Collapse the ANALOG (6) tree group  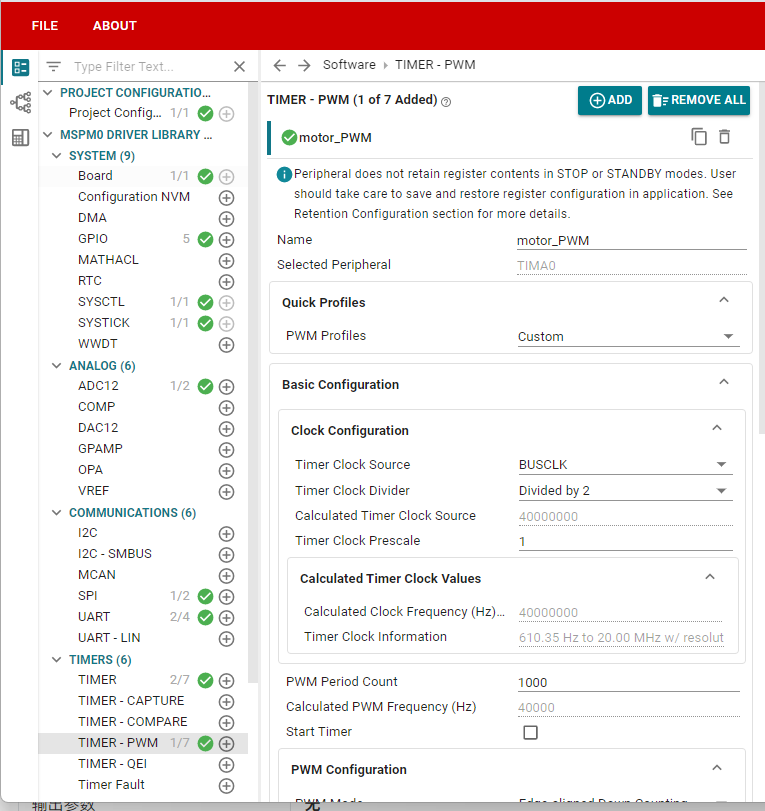56,366
